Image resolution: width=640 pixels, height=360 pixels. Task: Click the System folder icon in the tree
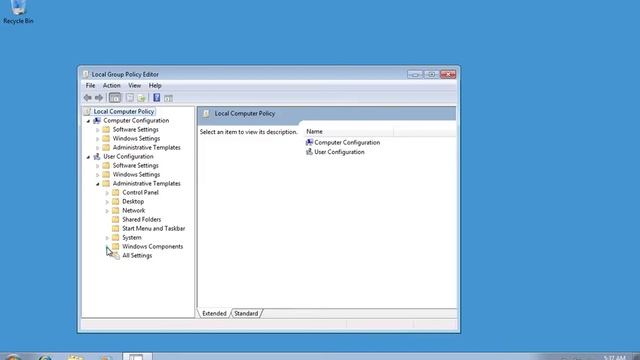(x=116, y=238)
